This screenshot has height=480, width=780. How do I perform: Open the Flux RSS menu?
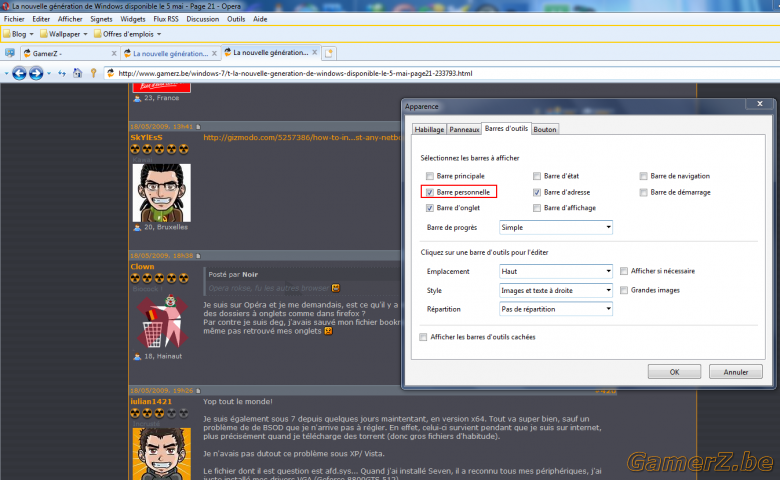166,19
